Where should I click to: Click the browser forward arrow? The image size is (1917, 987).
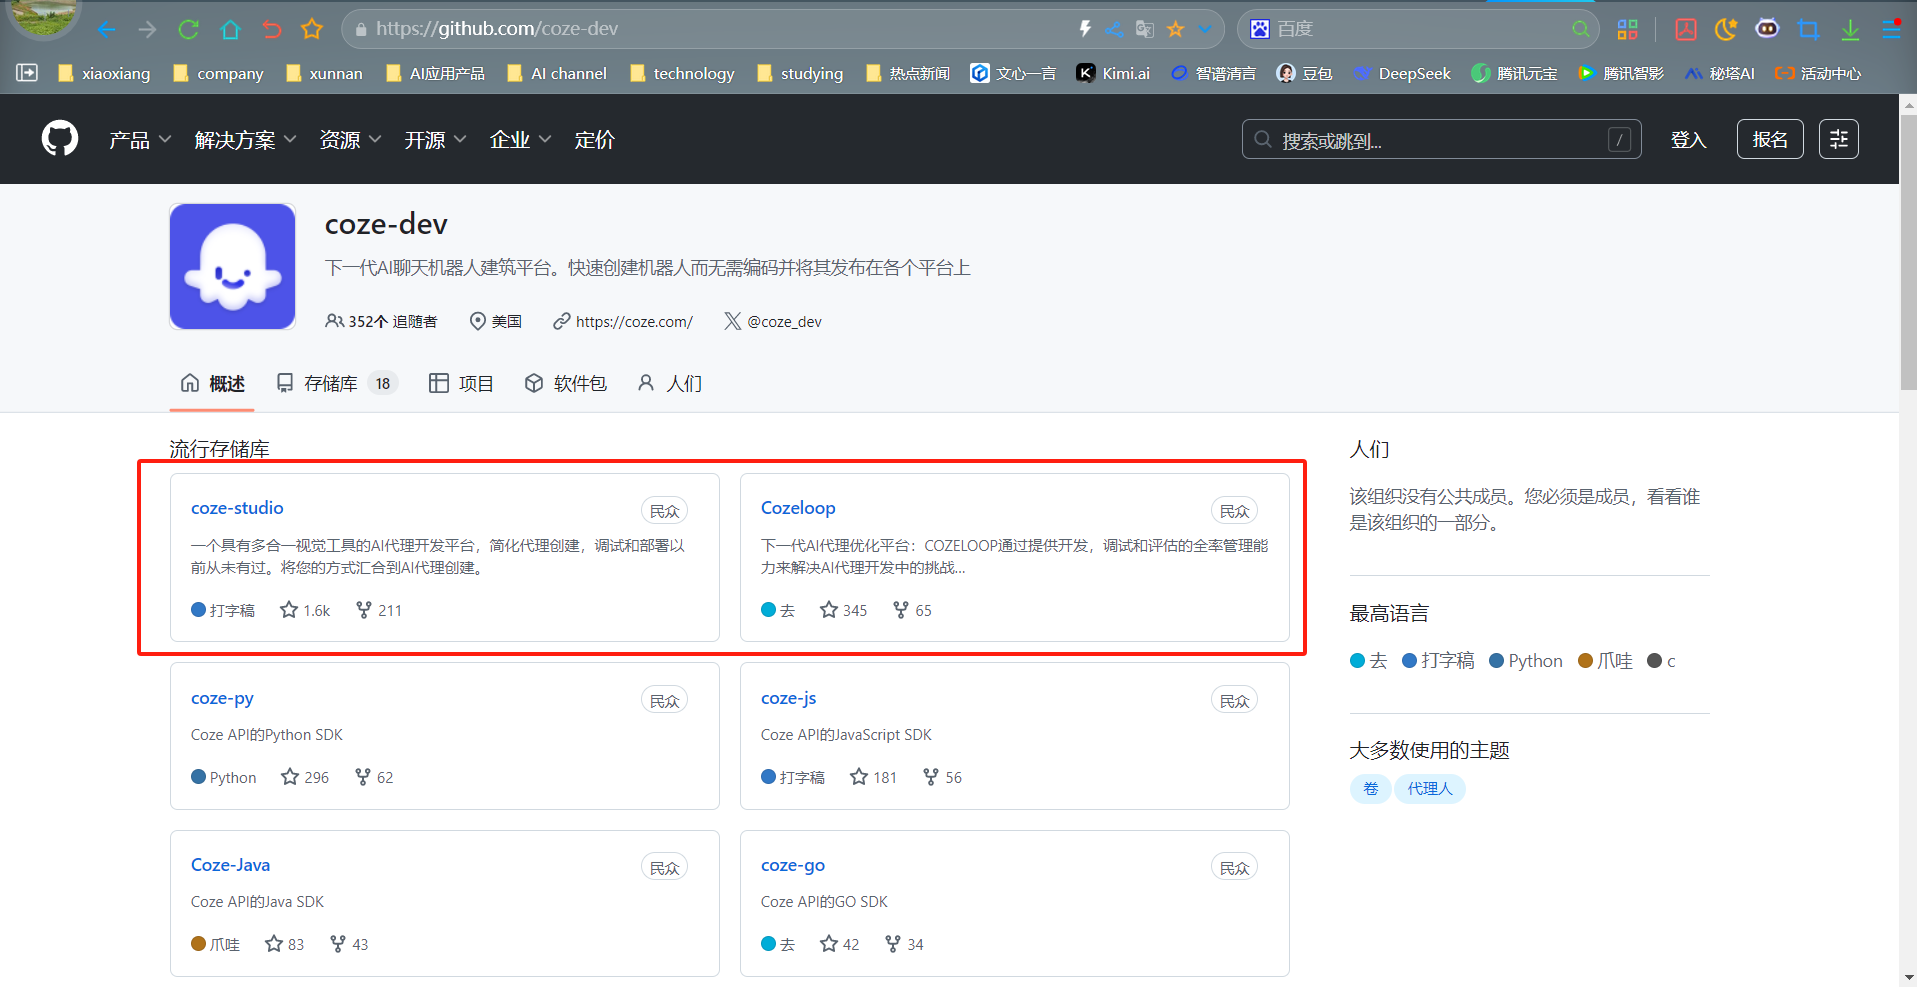(x=147, y=30)
